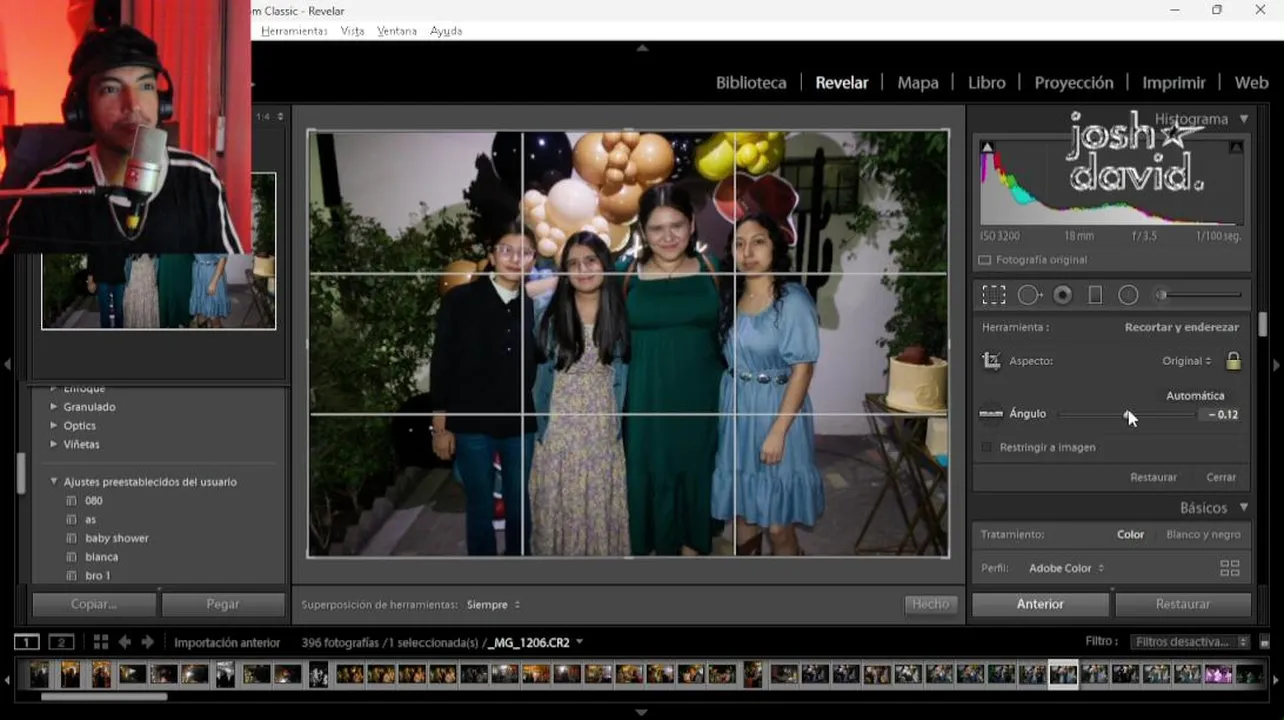Apply the baby shower user preset
Image resolution: width=1284 pixels, height=720 pixels.
coord(117,538)
